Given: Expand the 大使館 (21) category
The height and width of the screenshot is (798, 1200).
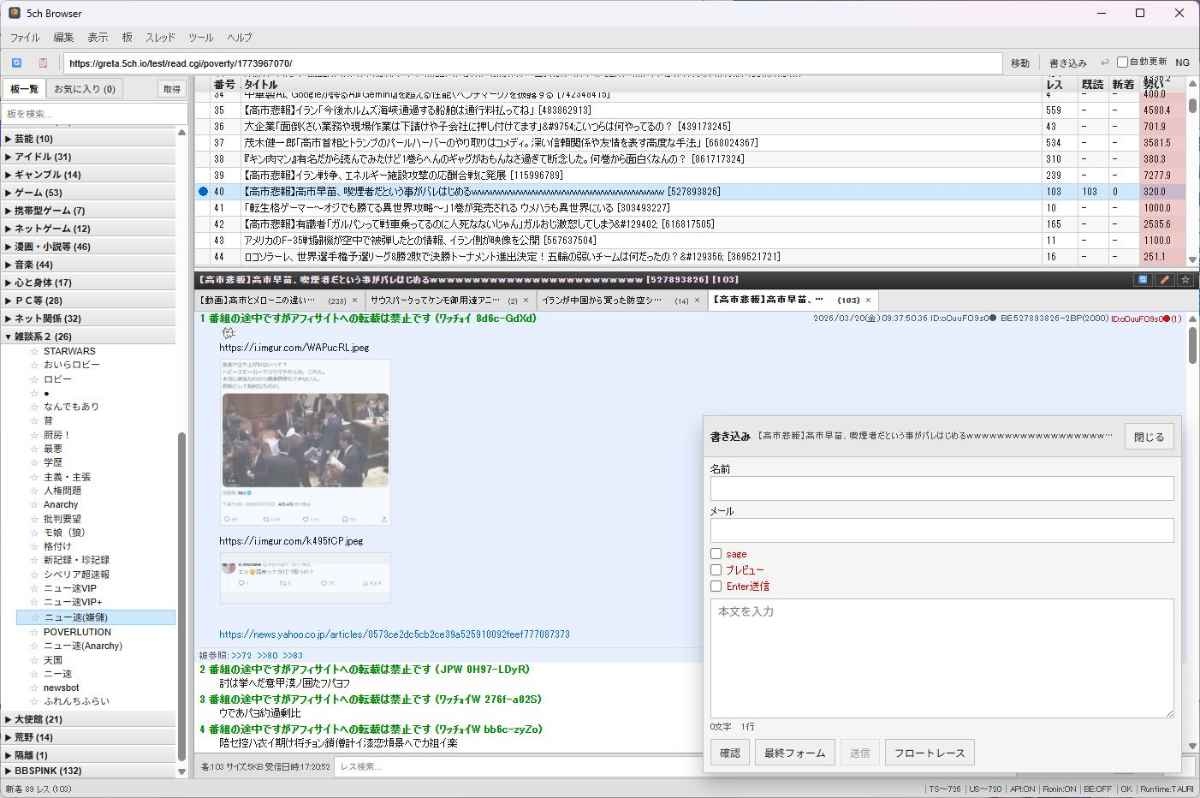Looking at the screenshot, I should coord(38,719).
